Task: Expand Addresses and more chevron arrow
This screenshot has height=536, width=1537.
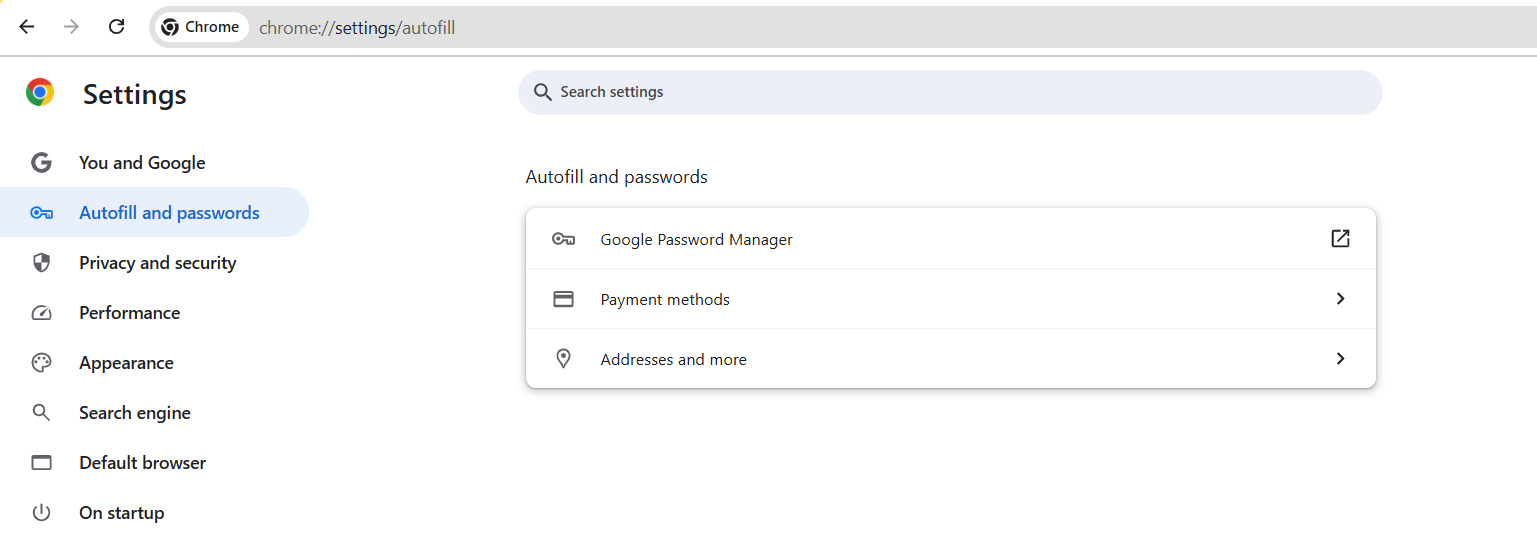Action: click(1340, 359)
